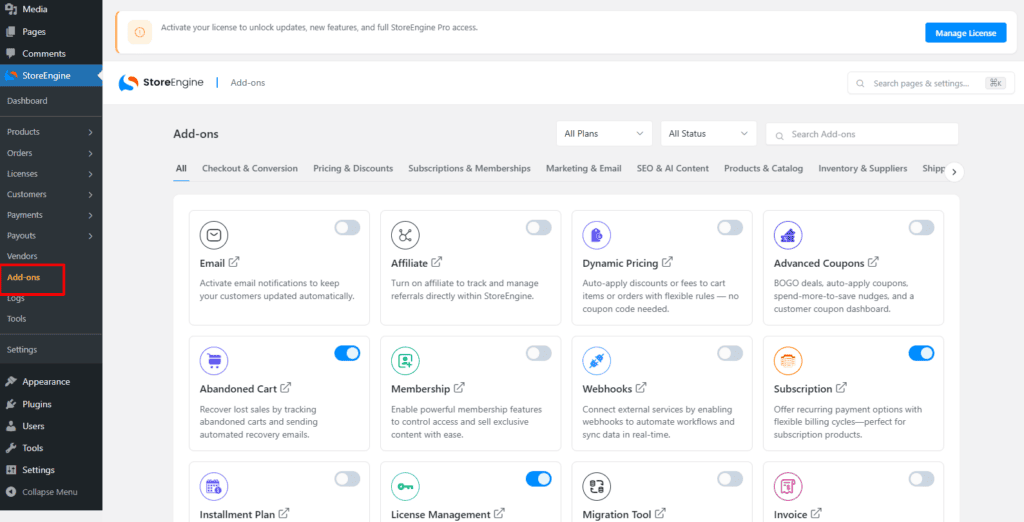
Task: Click the License Management key icon
Action: point(405,487)
